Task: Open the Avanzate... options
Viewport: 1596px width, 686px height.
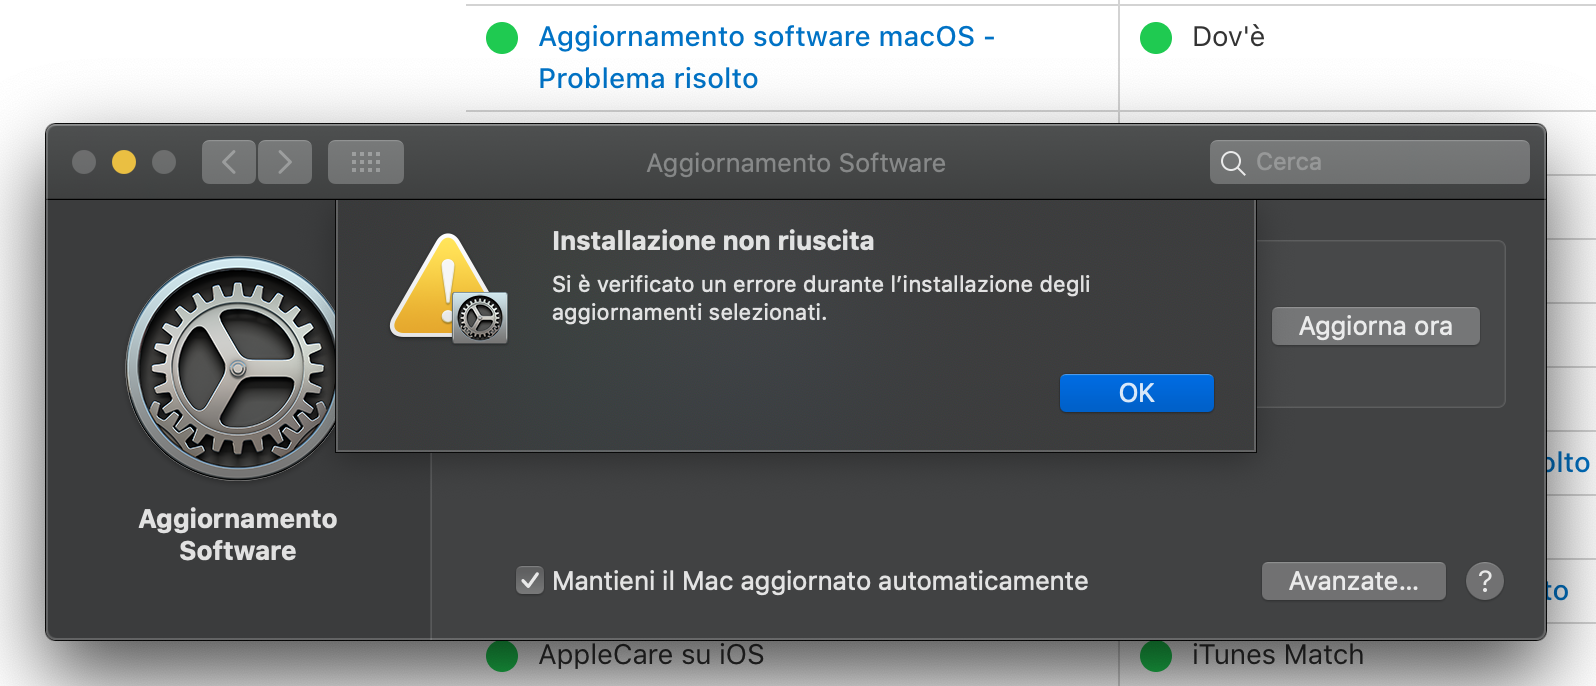Action: 1353,581
